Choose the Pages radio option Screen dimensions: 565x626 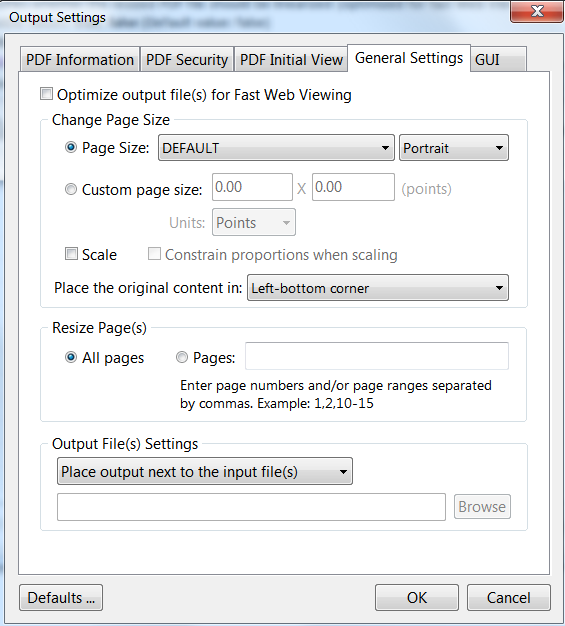[x=182, y=357]
